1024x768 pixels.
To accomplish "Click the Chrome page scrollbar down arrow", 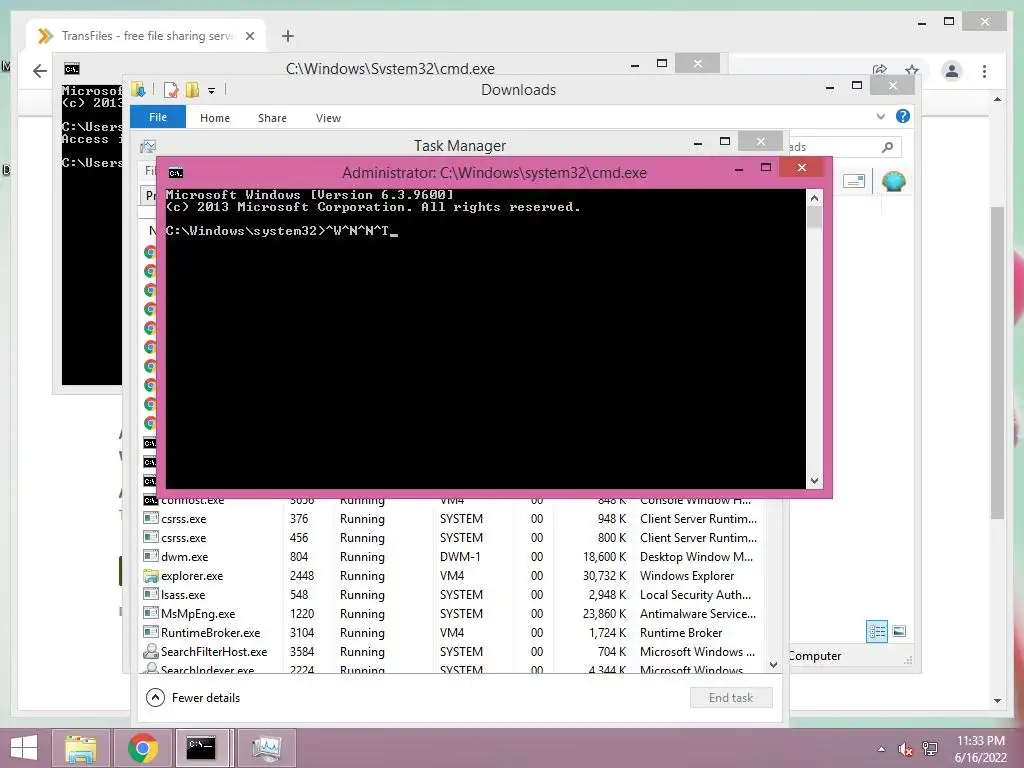I will (997, 701).
